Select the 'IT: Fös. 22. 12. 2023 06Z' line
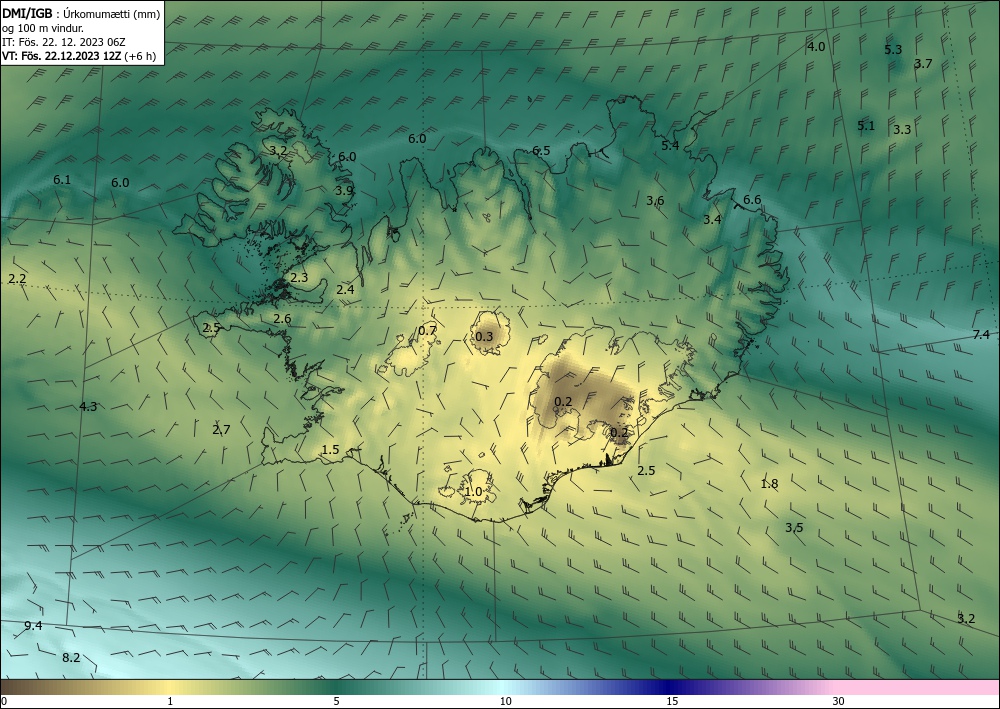Image resolution: width=1000 pixels, height=709 pixels. pos(64,42)
